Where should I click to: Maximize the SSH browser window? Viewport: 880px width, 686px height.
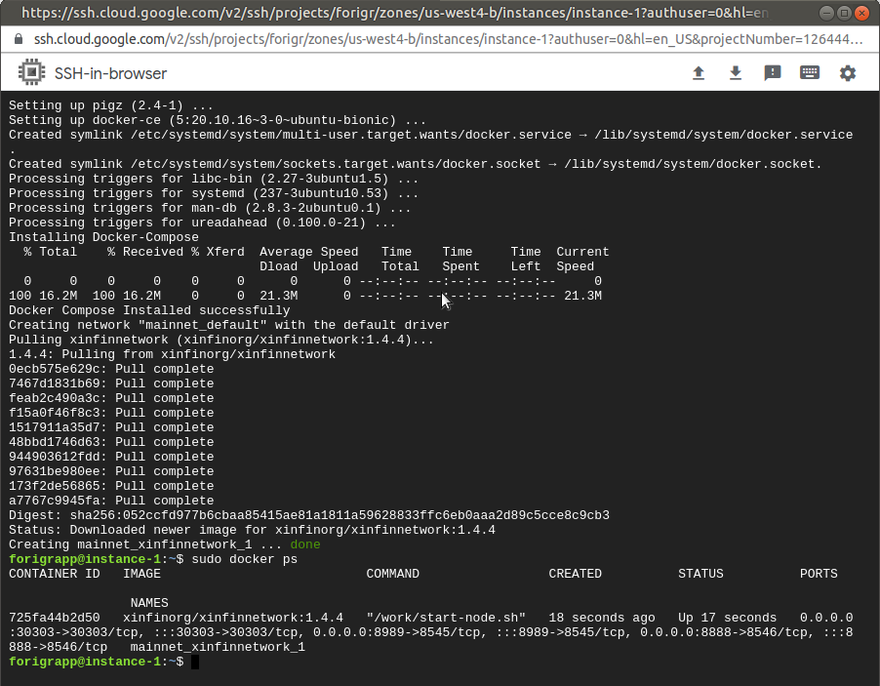[x=842, y=13]
